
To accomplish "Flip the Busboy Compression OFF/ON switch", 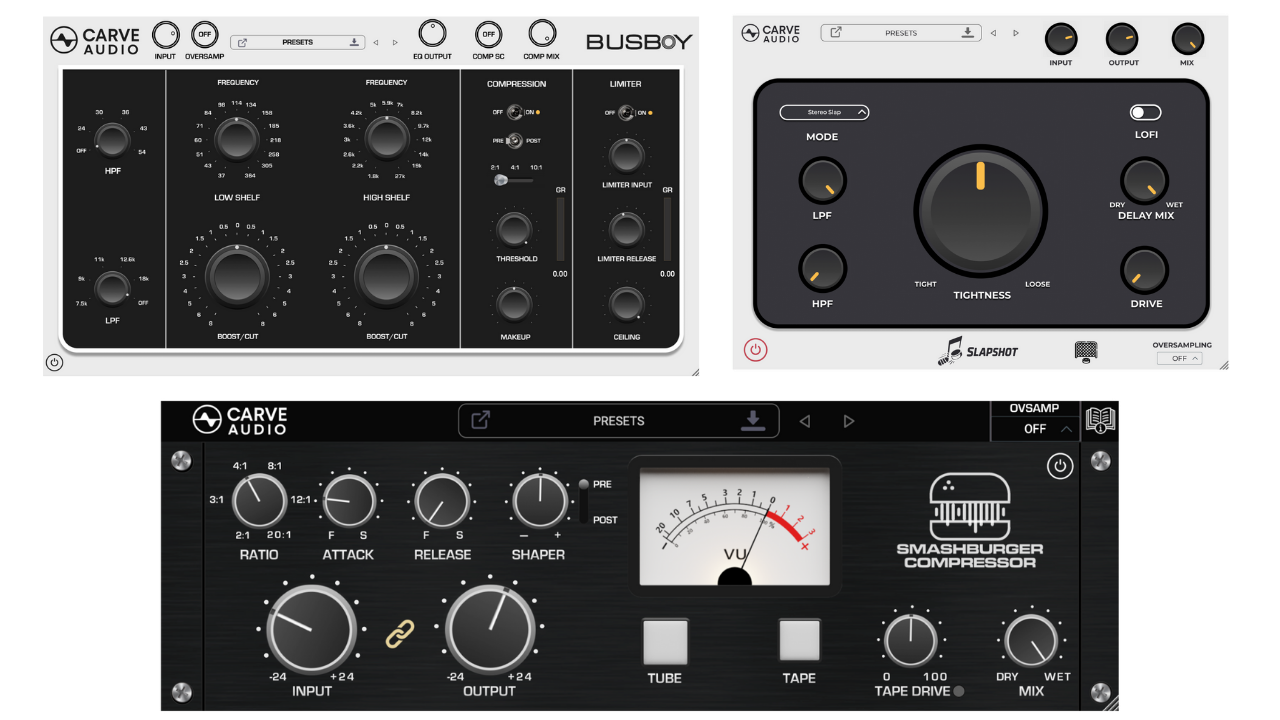I will (515, 112).
